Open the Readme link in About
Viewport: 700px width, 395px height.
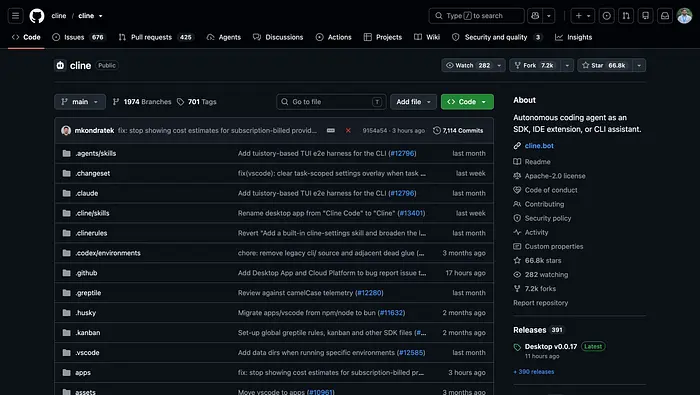(x=538, y=162)
